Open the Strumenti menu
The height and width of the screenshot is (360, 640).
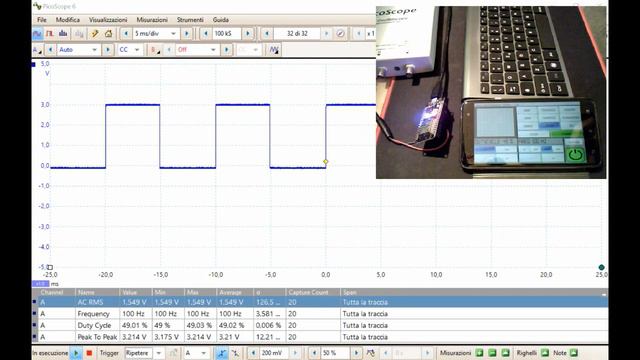tap(190, 20)
